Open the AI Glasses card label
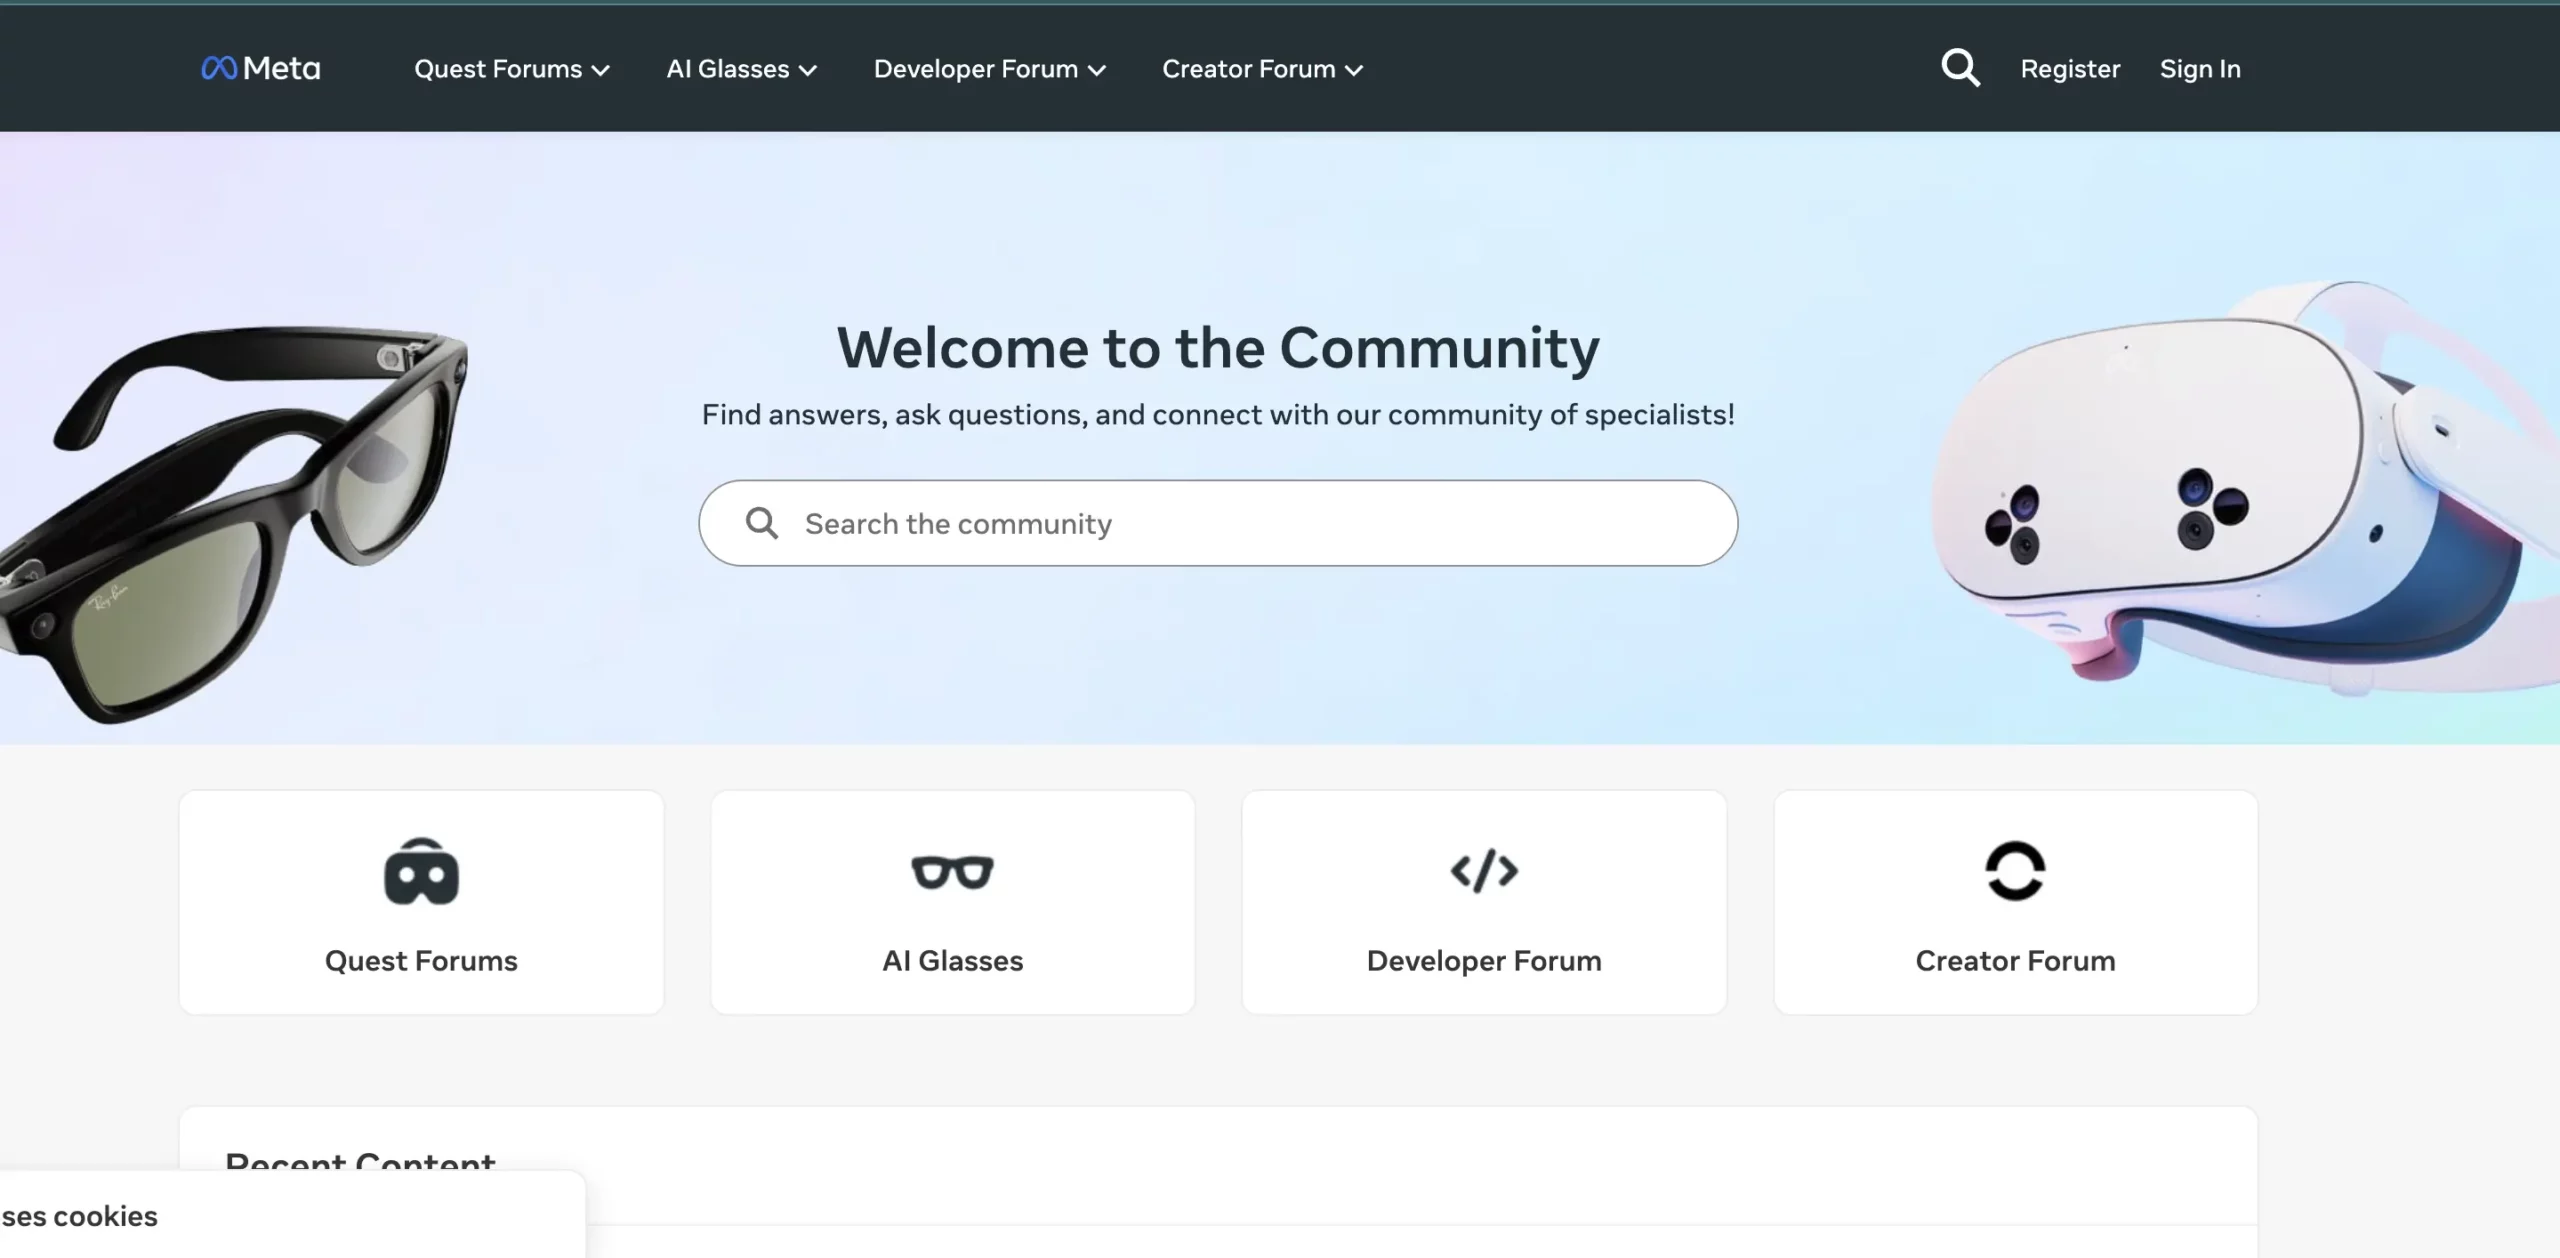 (952, 961)
